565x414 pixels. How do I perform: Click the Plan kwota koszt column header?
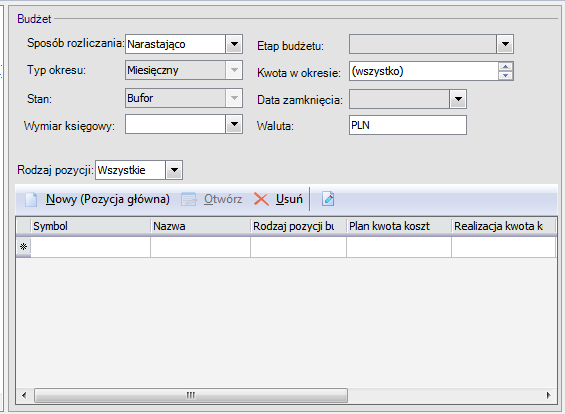pyautogui.click(x=399, y=226)
